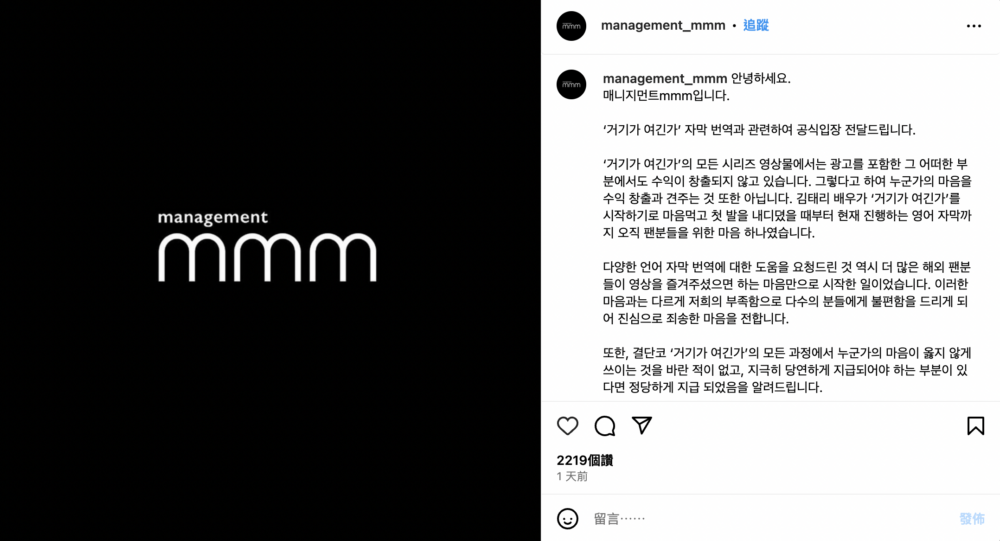Screen dimensions: 1000x541
Task: Share post with paper plane icon
Action: tap(642, 425)
